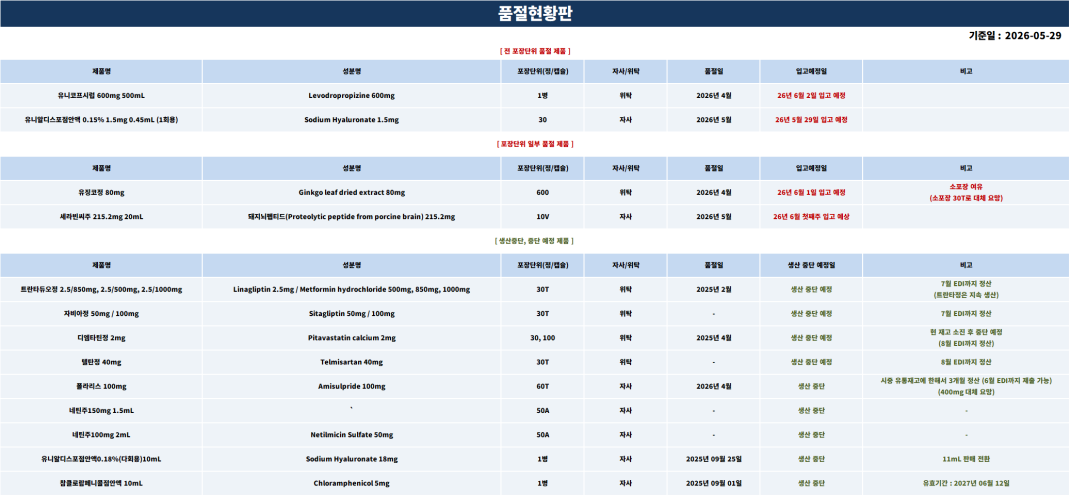Click the 품절현황판 title banner
This screenshot has height=496, width=1070.
(x=535, y=14)
